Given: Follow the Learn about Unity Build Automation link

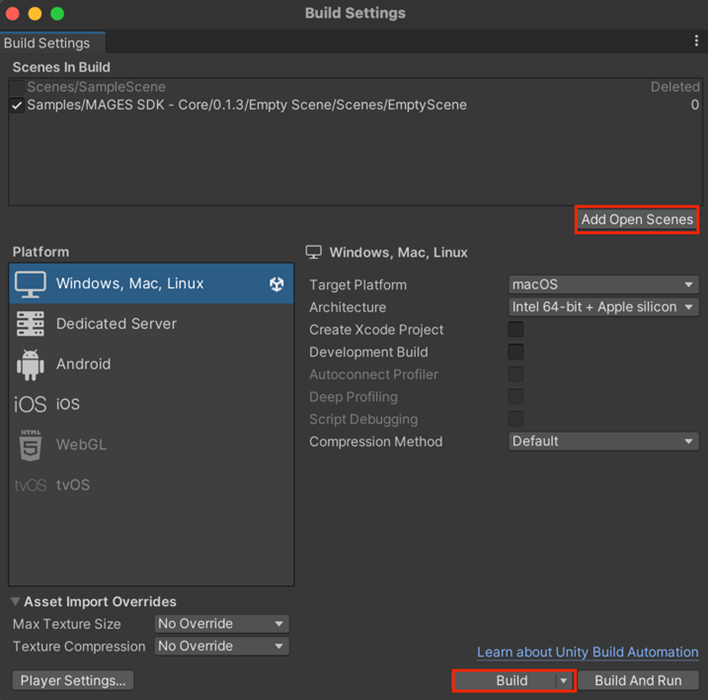Looking at the screenshot, I should click(587, 652).
